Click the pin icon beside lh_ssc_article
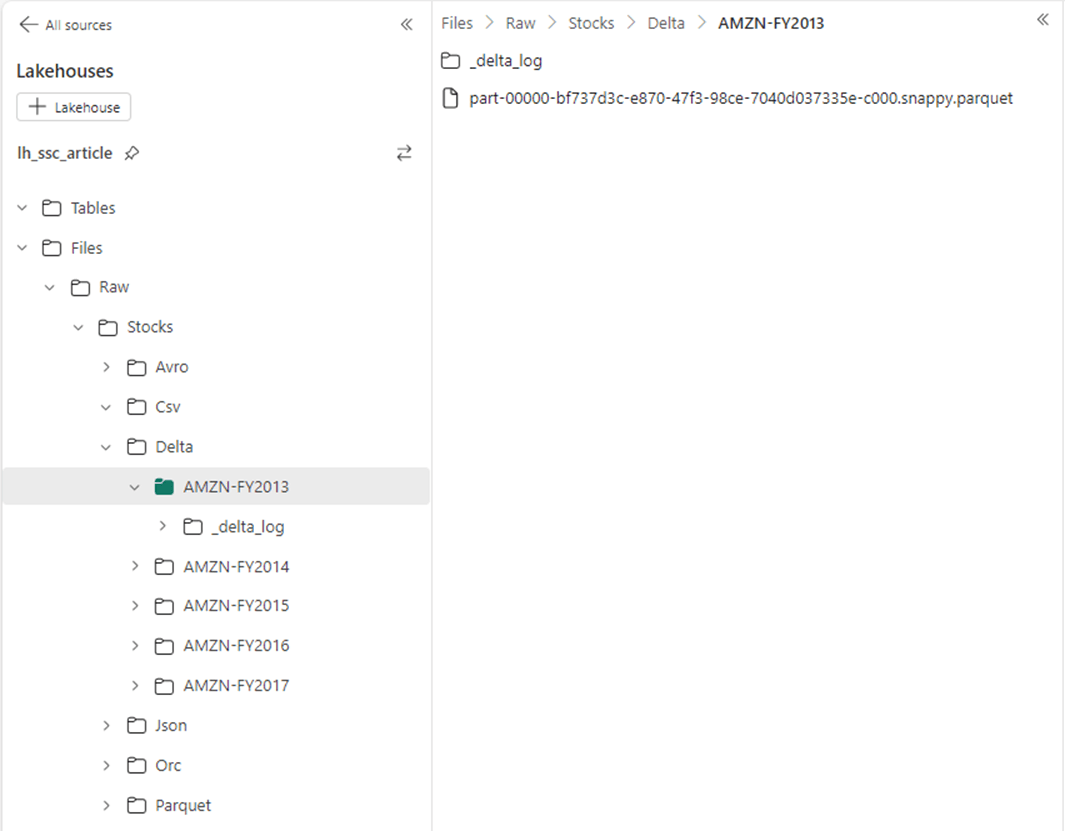The height and width of the screenshot is (831, 1065). pyautogui.click(x=131, y=154)
